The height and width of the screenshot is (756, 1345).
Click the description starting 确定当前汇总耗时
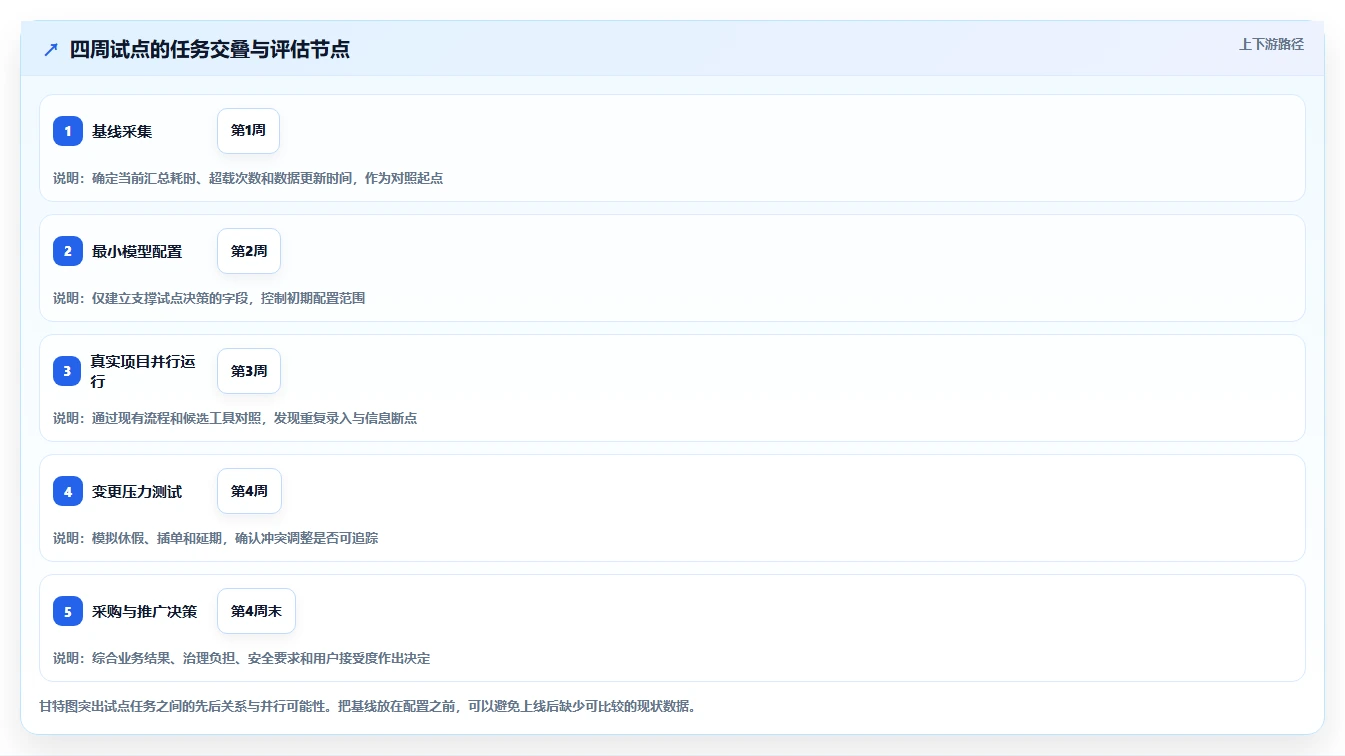click(248, 178)
